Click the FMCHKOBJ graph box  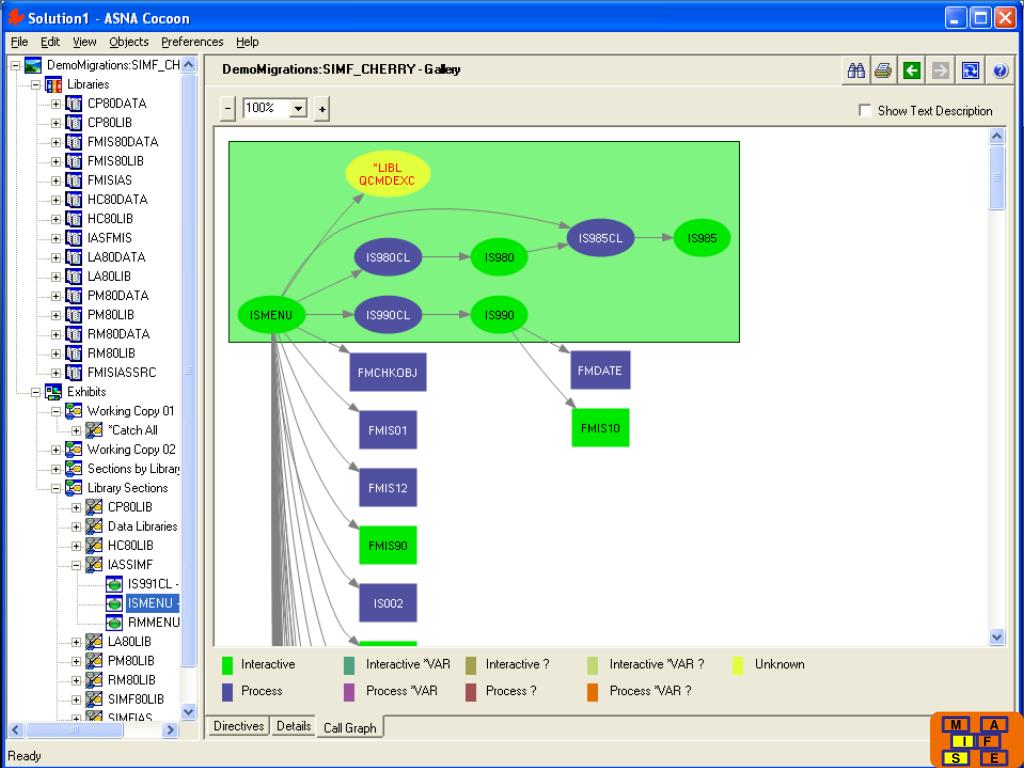388,372
